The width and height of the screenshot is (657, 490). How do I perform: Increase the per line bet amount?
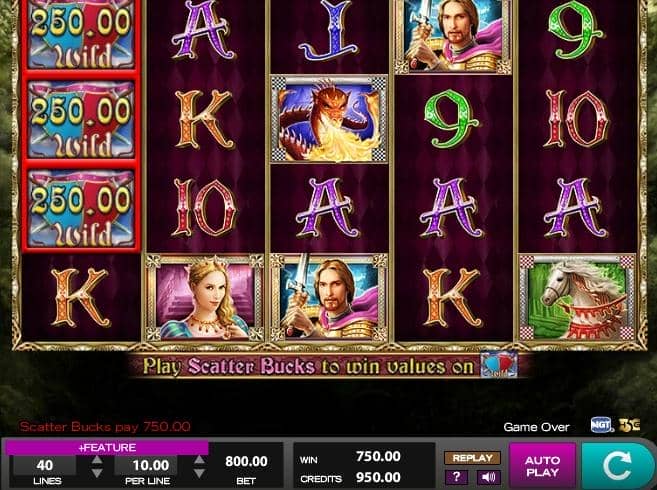[x=199, y=460]
